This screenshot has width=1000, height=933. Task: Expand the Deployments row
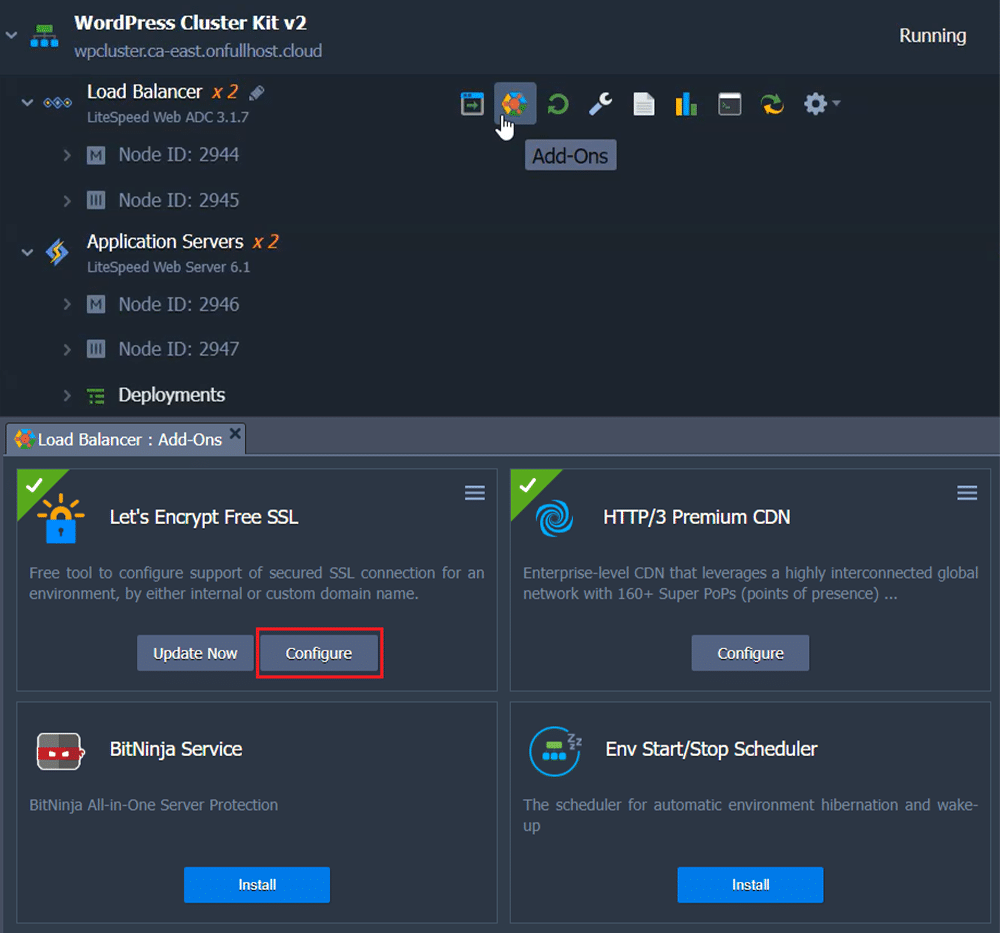pos(67,395)
